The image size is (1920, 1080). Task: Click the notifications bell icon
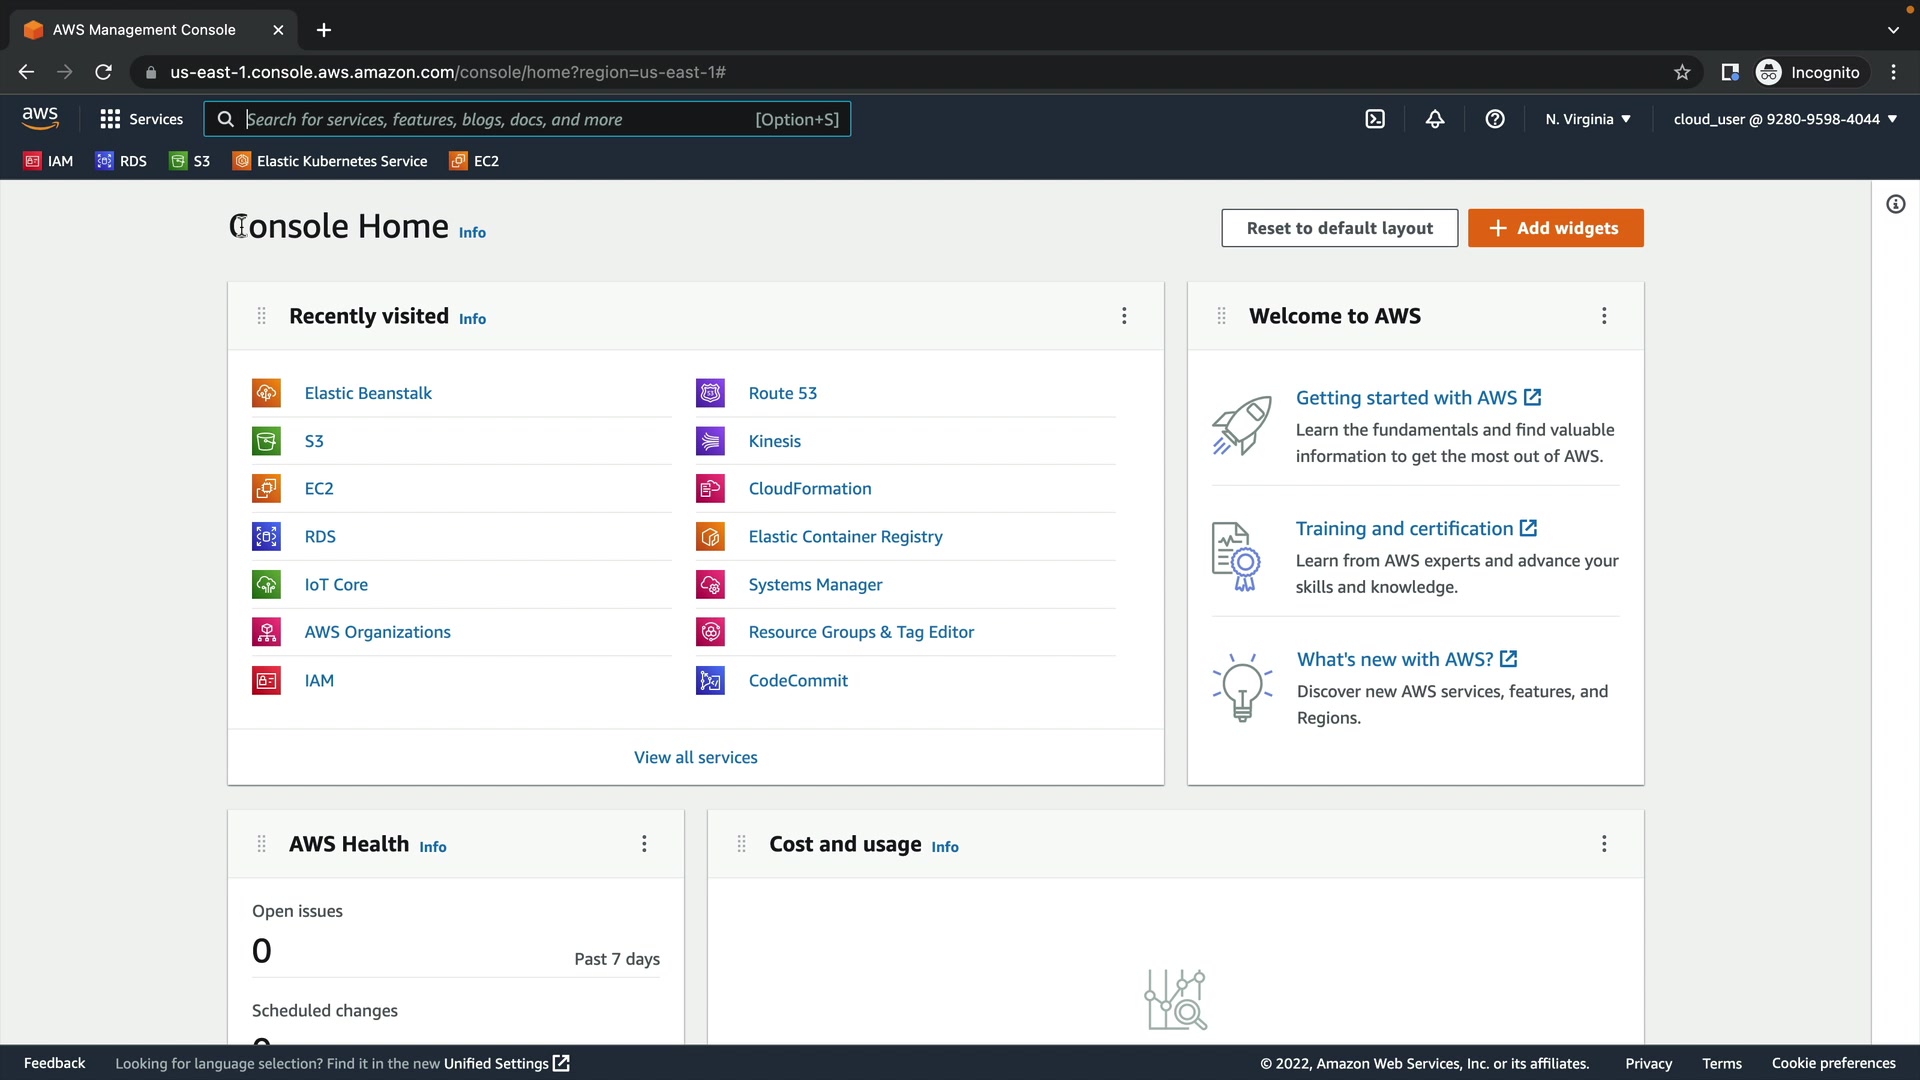tap(1435, 119)
